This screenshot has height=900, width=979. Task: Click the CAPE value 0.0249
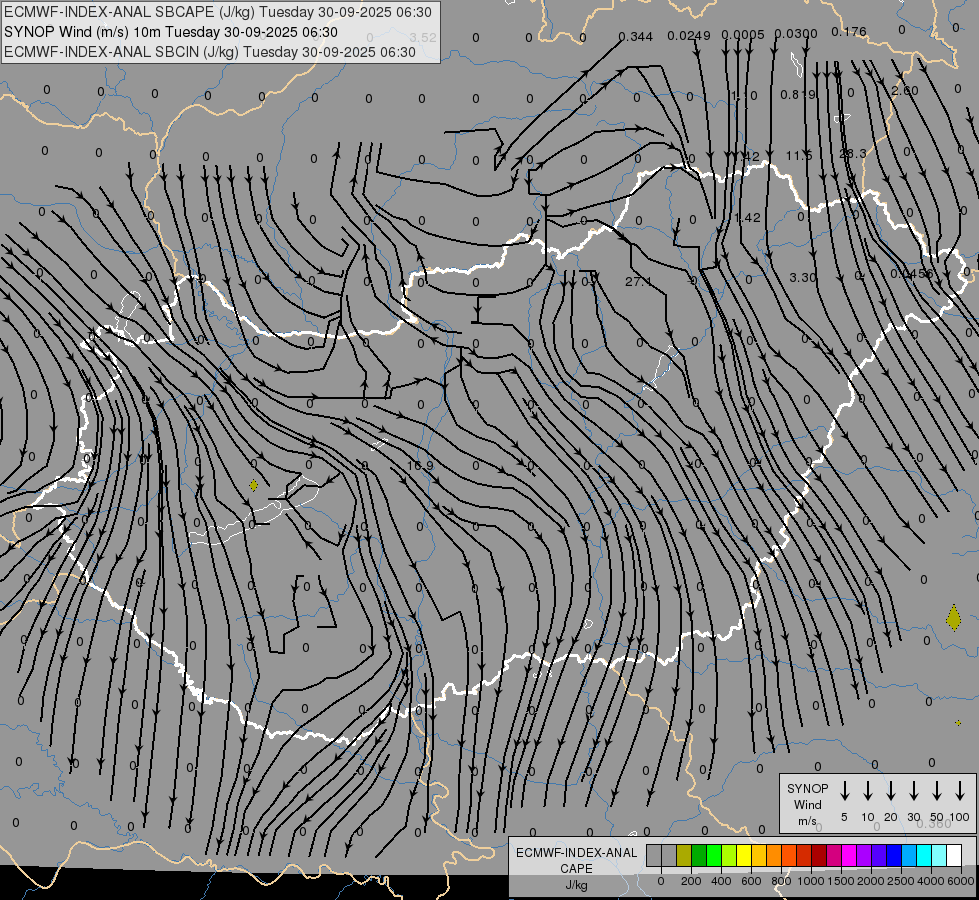[x=689, y=36]
